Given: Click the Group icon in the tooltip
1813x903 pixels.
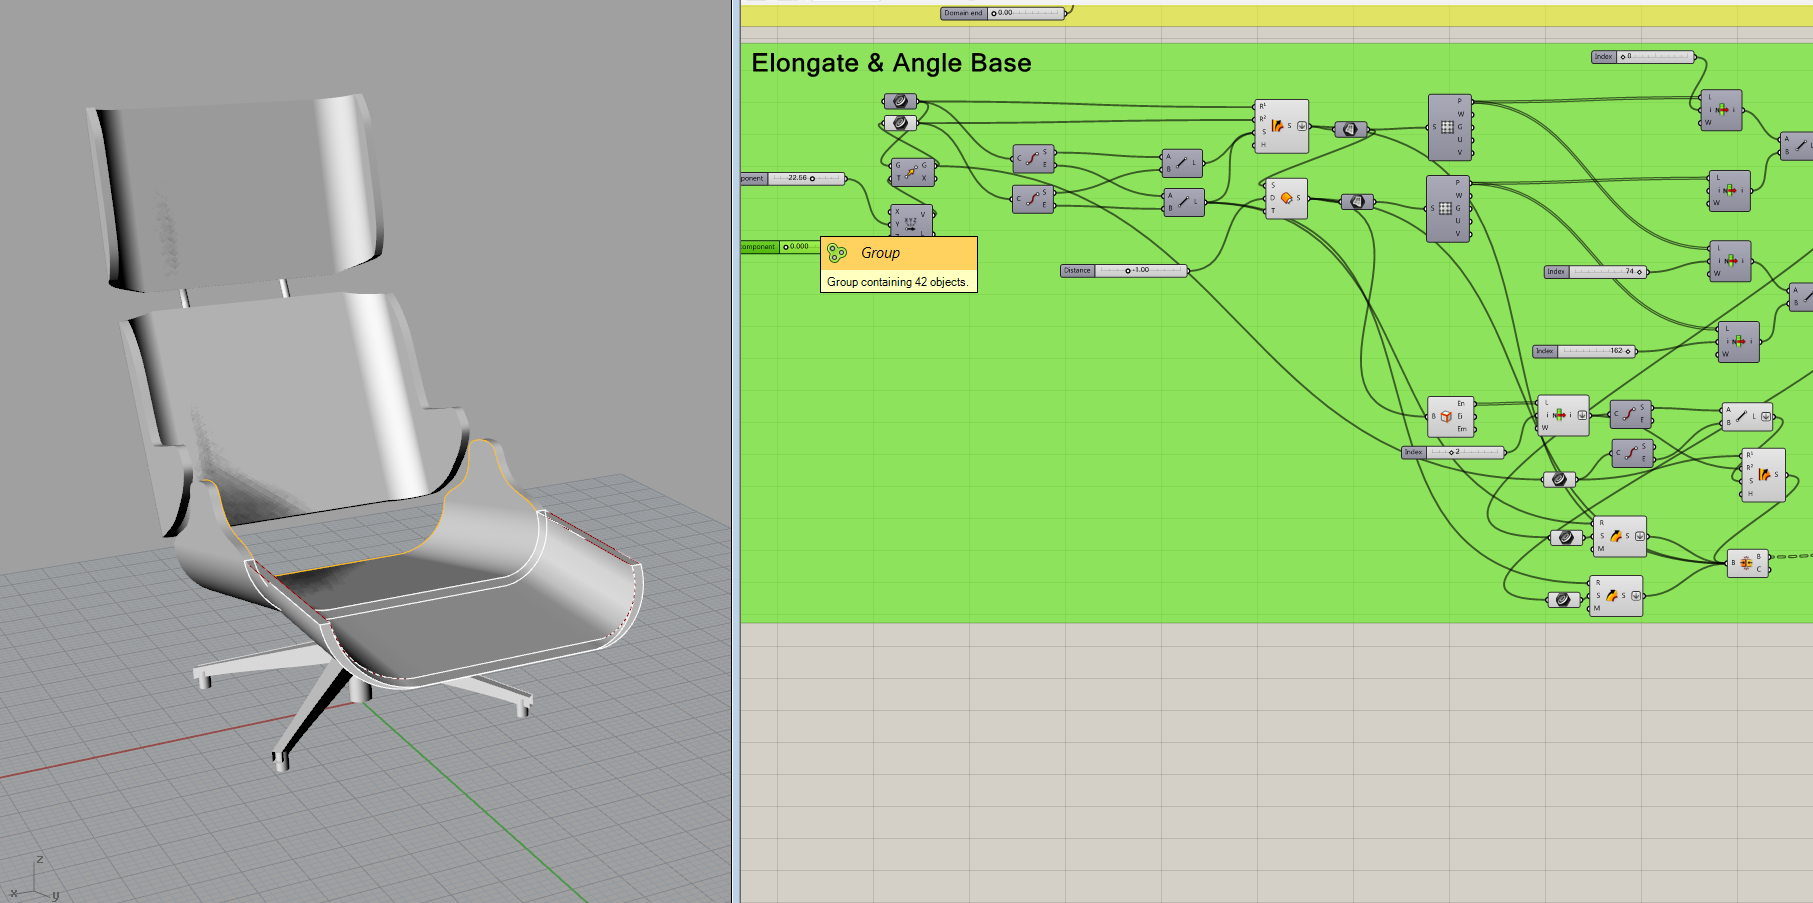Looking at the screenshot, I should (x=838, y=253).
